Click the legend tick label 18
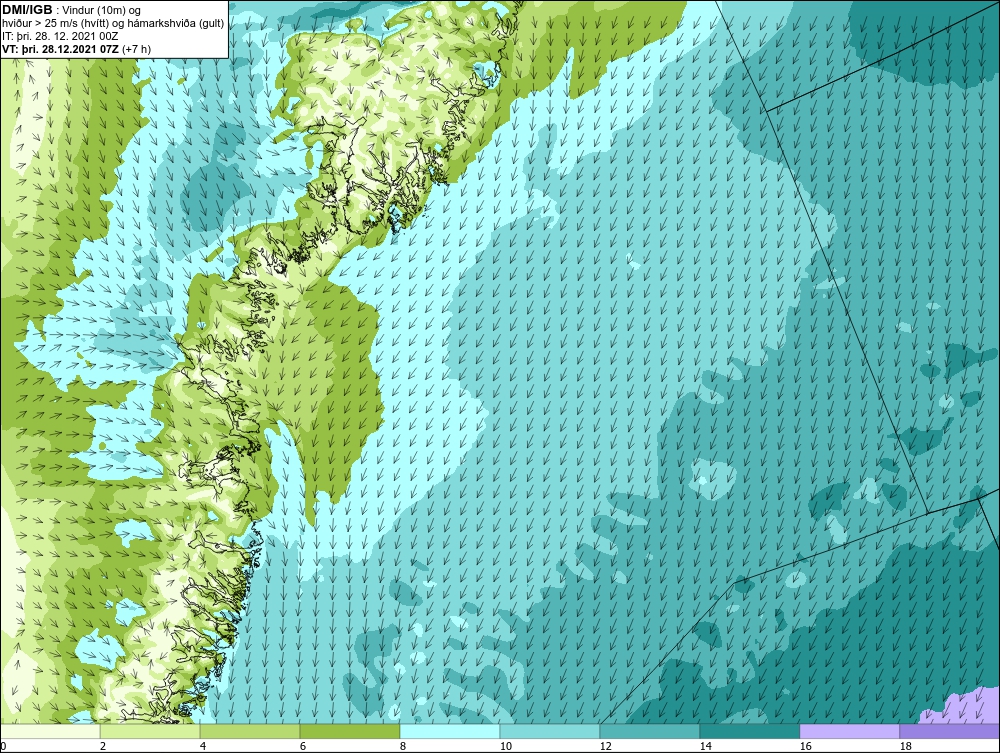 pyautogui.click(x=905, y=746)
